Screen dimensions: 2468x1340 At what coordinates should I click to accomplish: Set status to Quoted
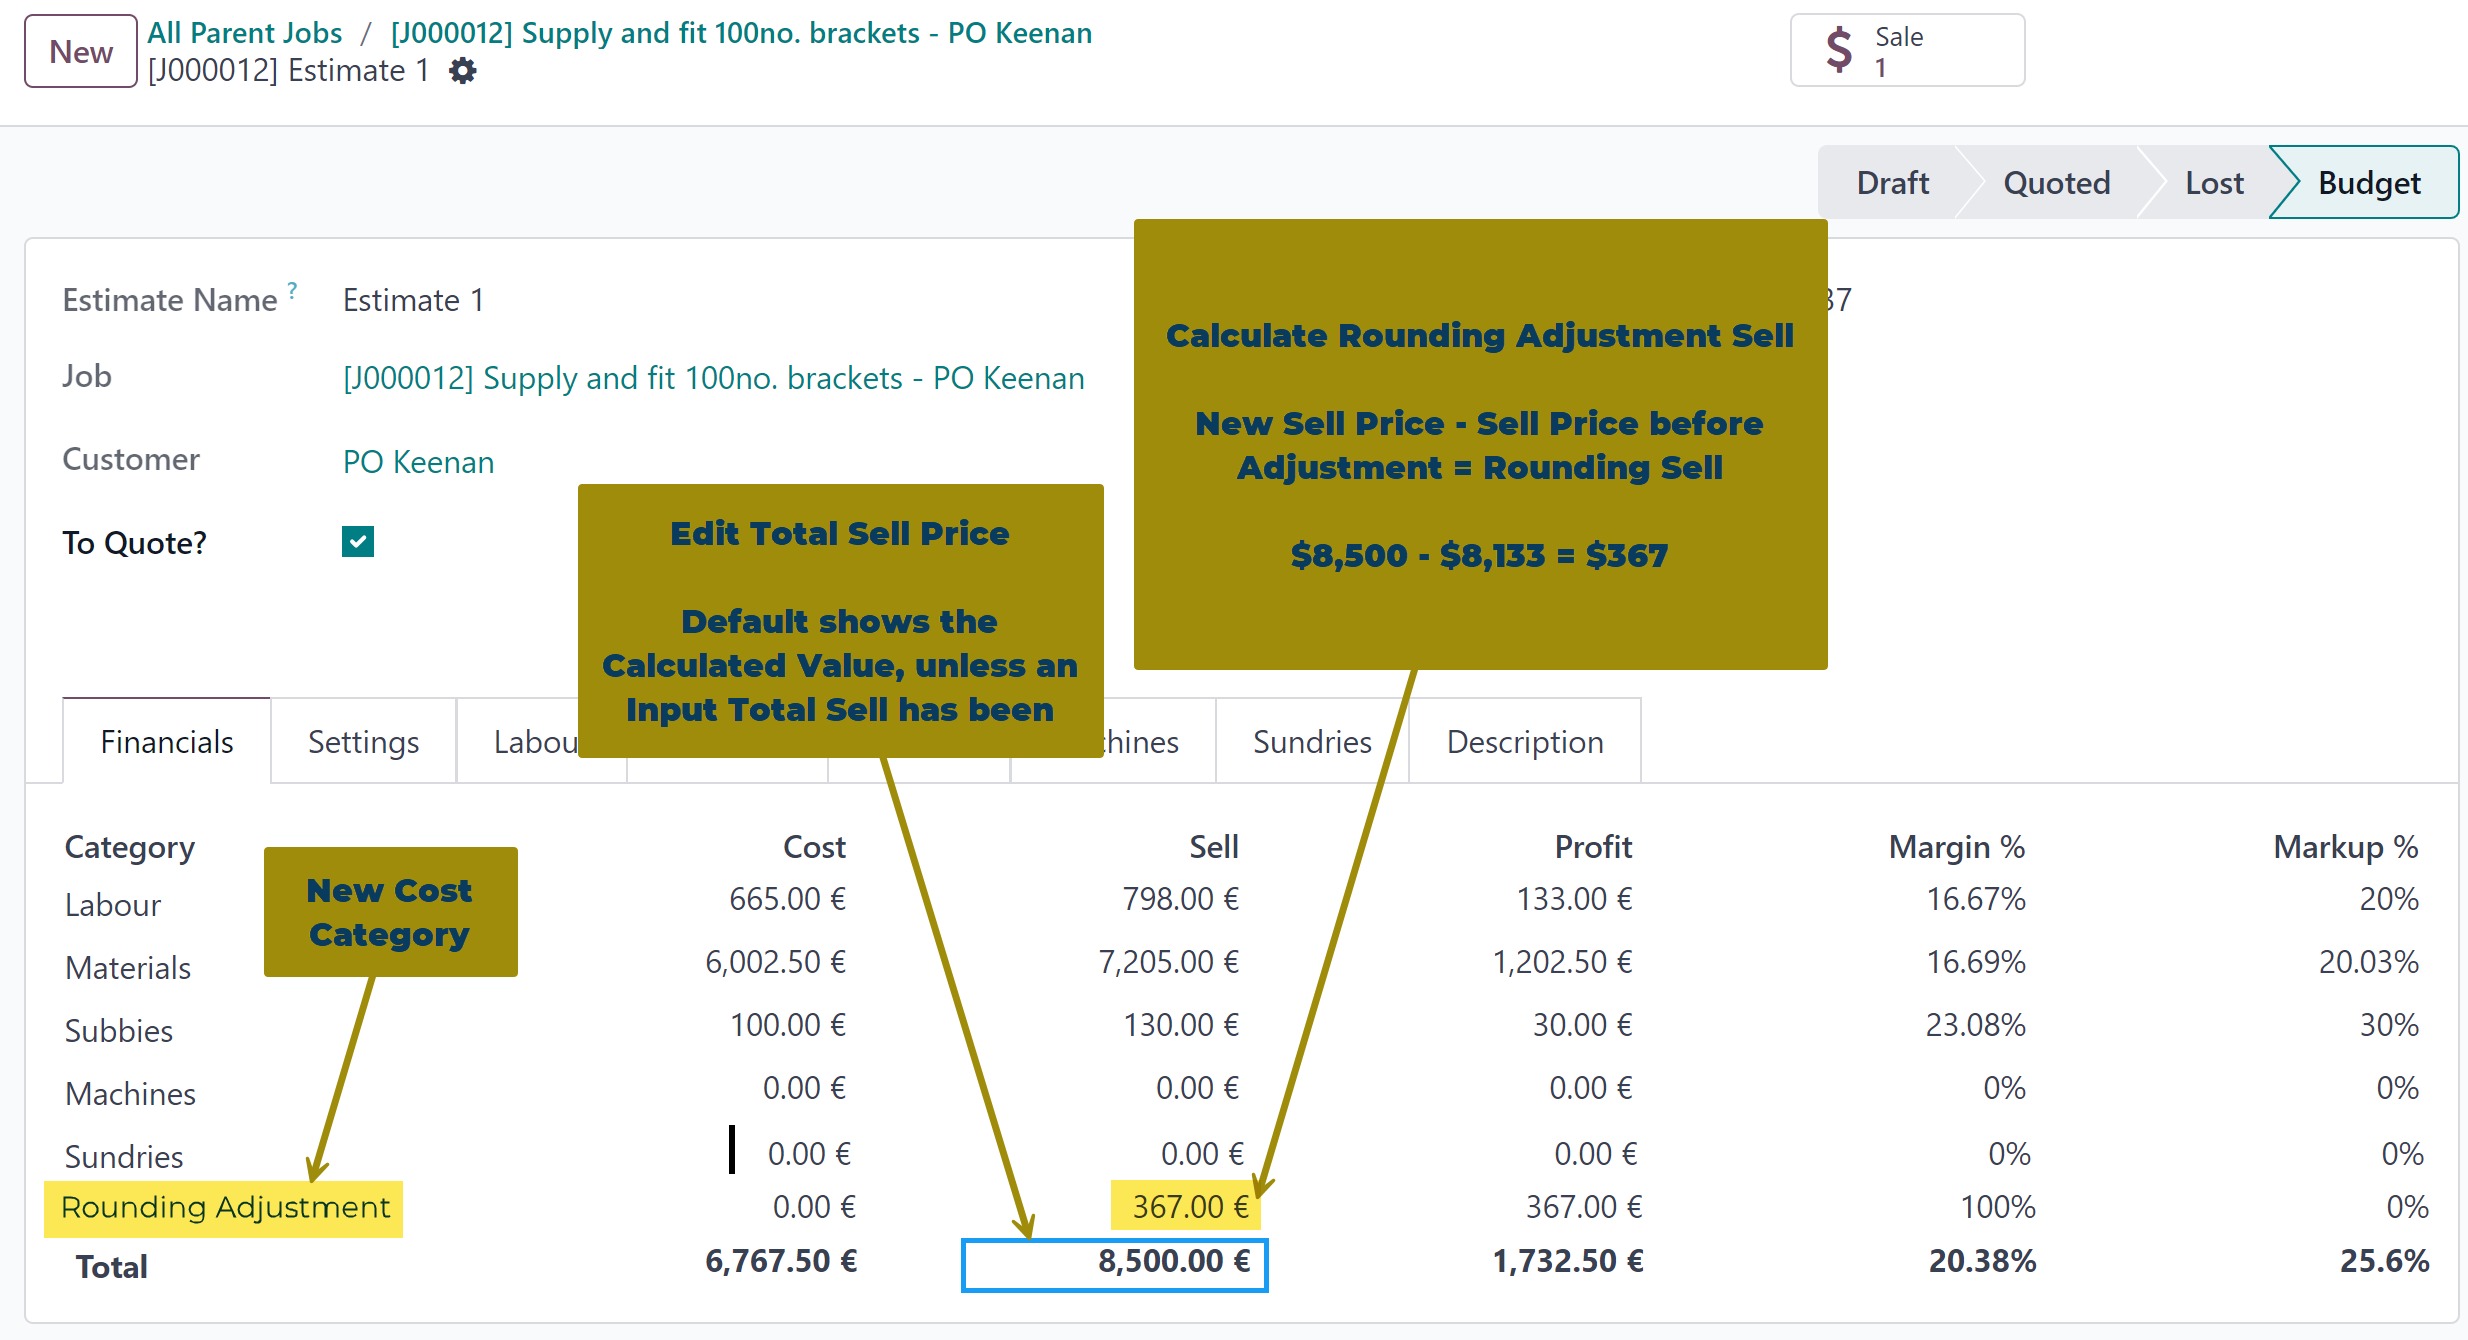coord(2056,183)
